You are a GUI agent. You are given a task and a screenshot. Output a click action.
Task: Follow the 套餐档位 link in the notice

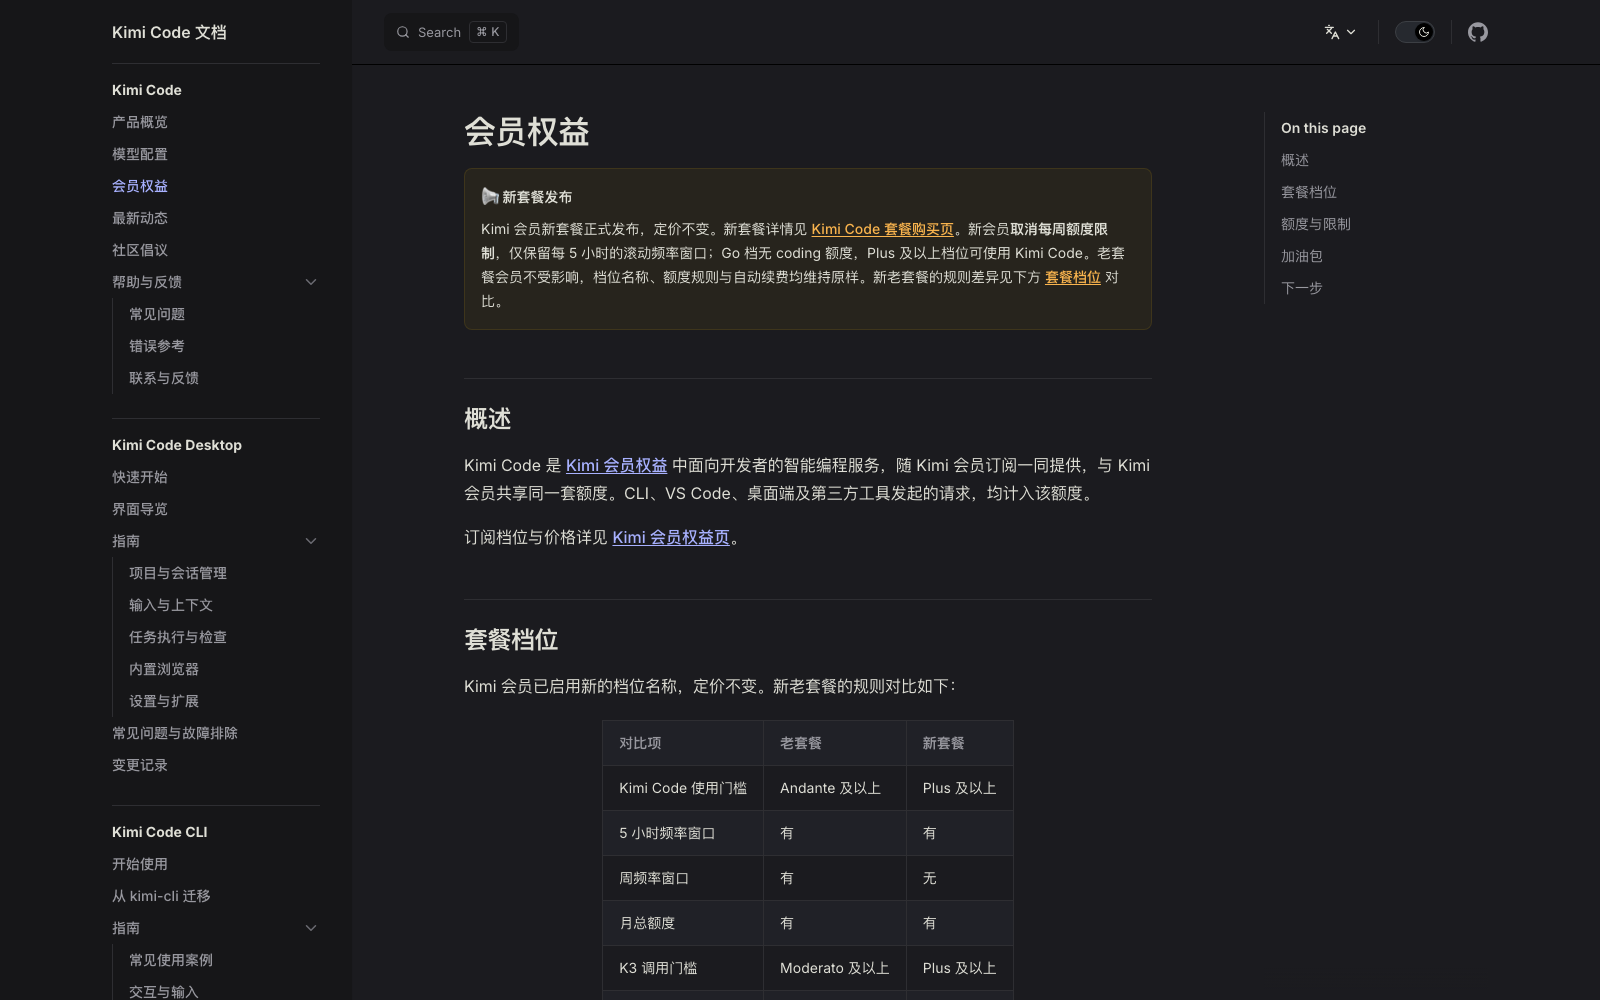1073,277
